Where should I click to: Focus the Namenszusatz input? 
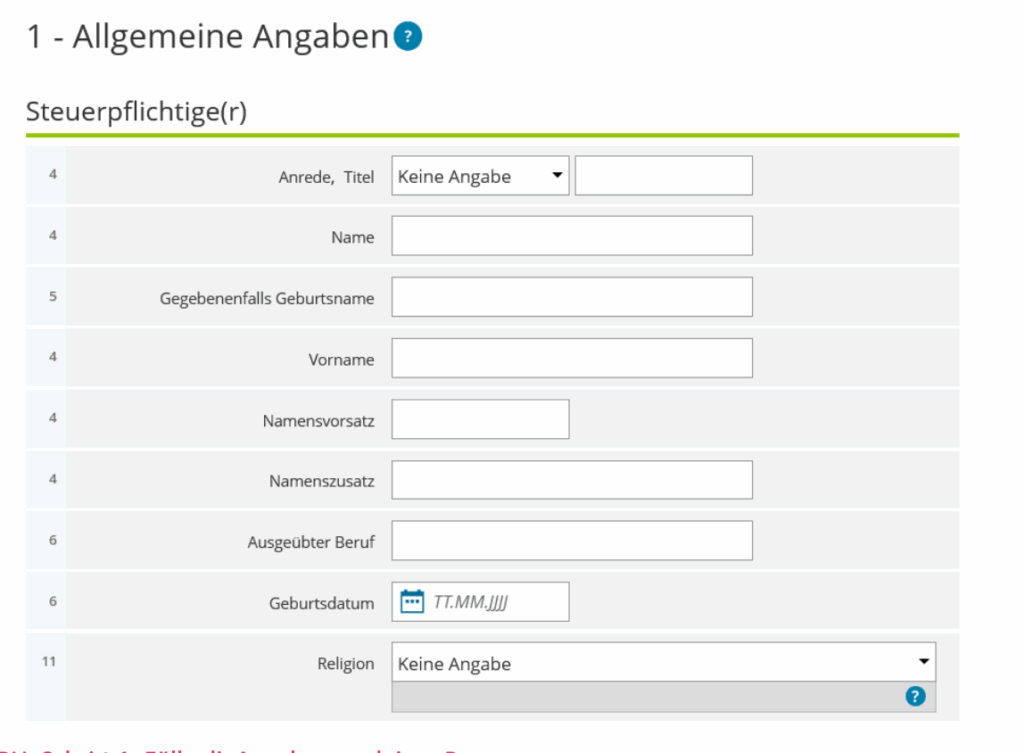(571, 481)
